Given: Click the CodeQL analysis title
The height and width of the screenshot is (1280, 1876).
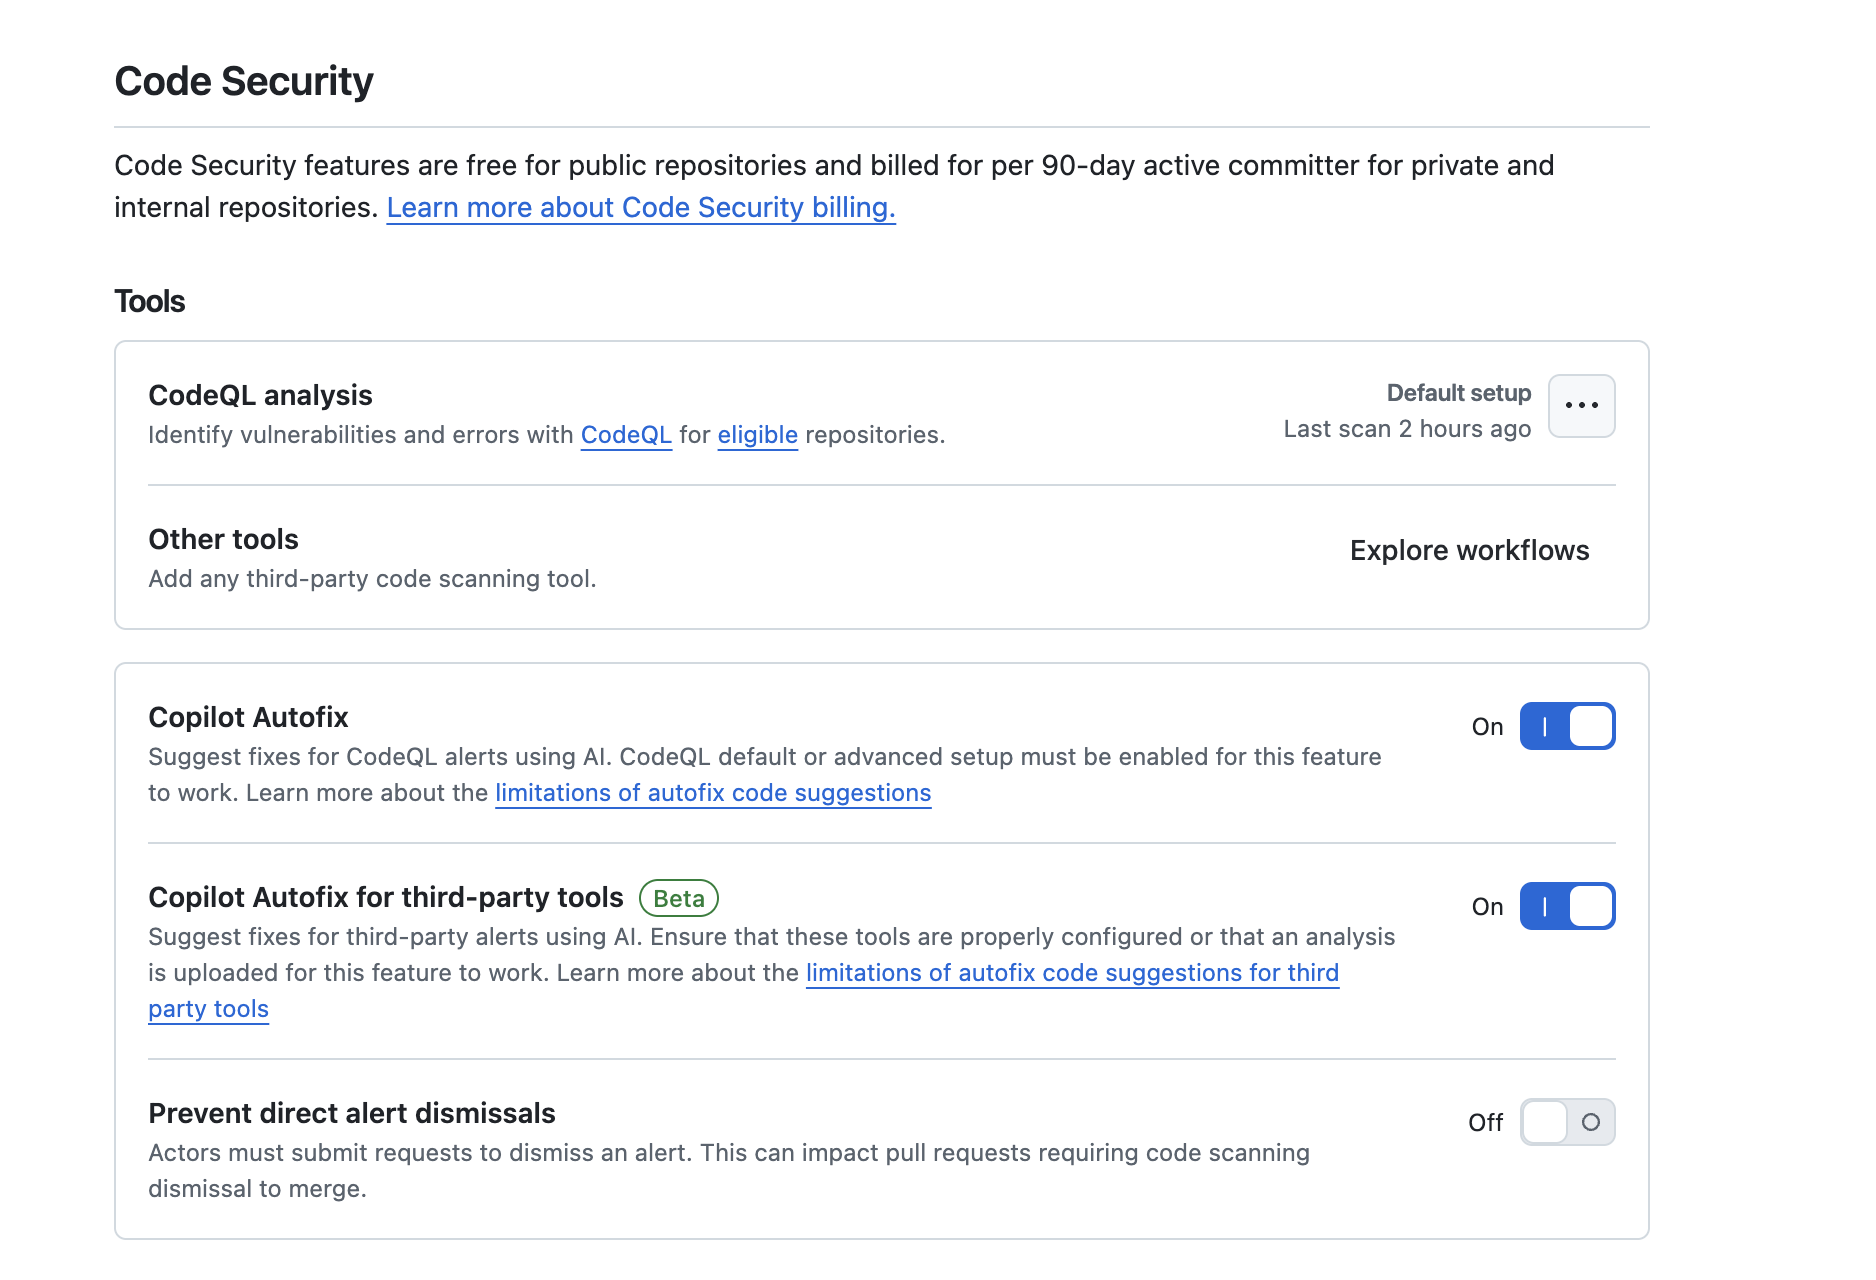Looking at the screenshot, I should 260,395.
